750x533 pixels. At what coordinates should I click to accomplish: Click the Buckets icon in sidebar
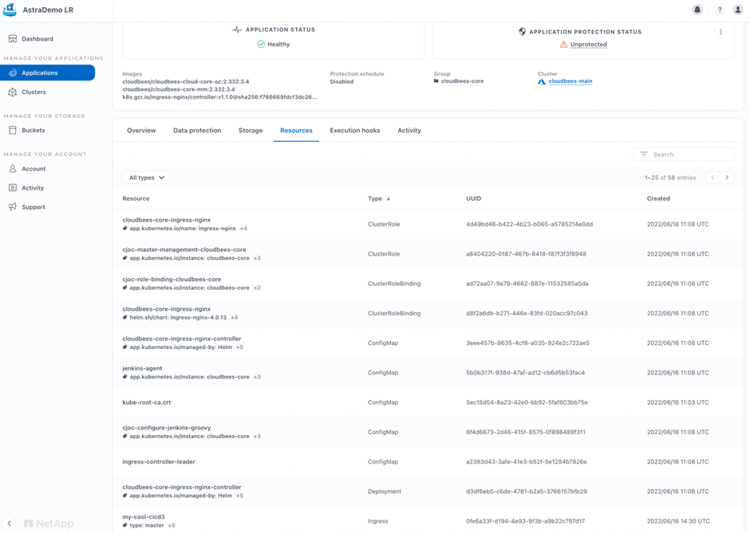point(12,130)
